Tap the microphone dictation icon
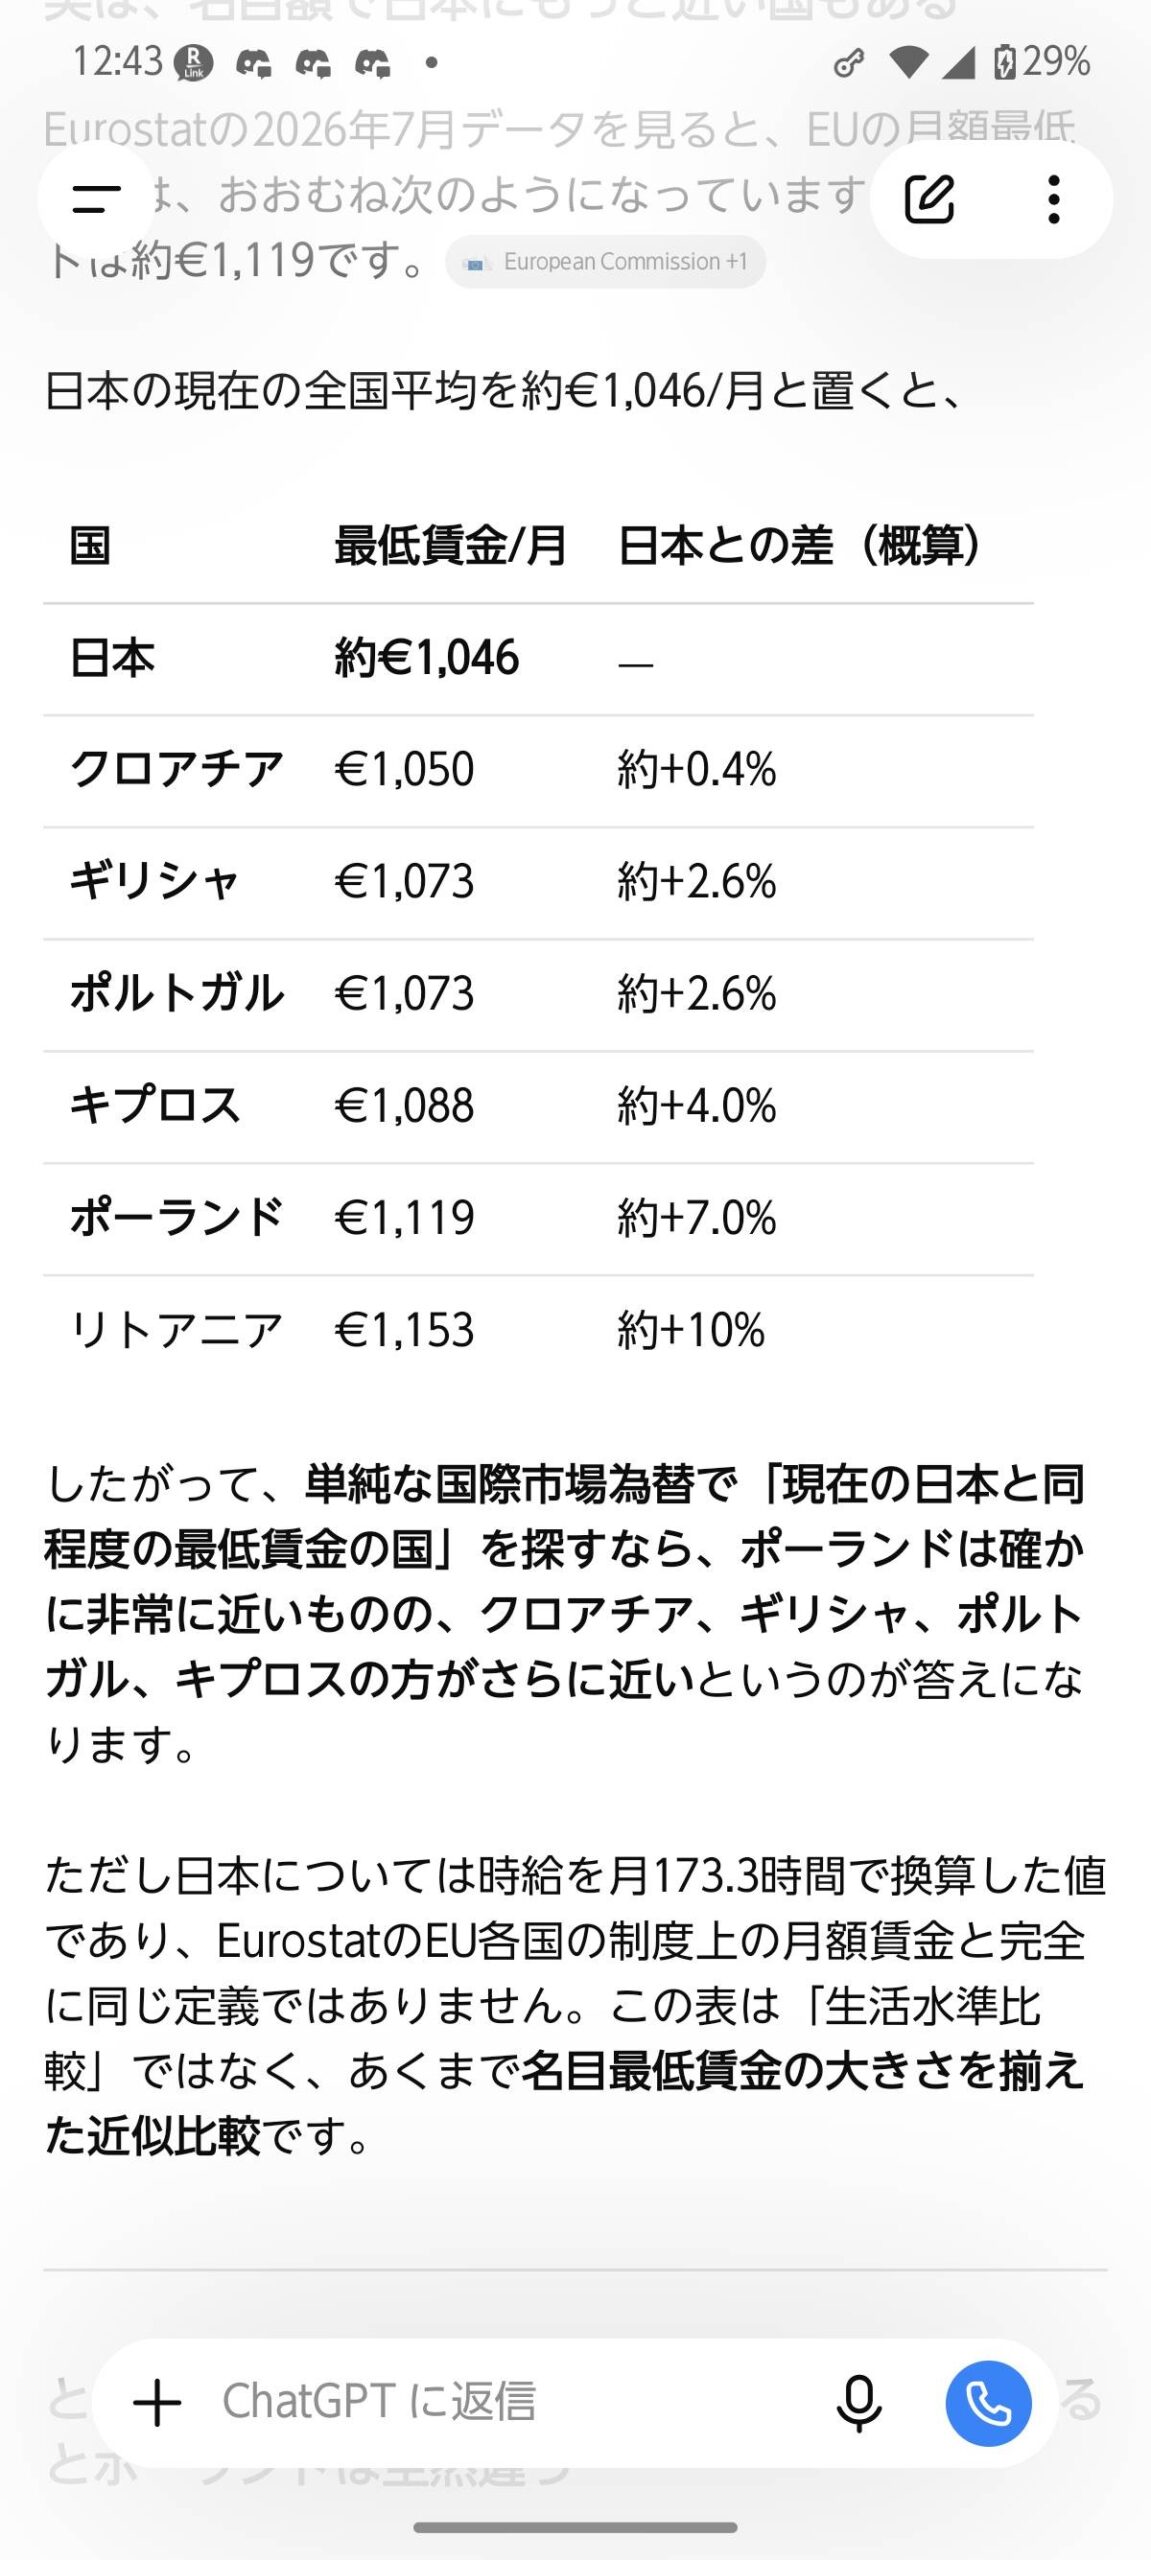The height and width of the screenshot is (2560, 1151). coord(859,2403)
